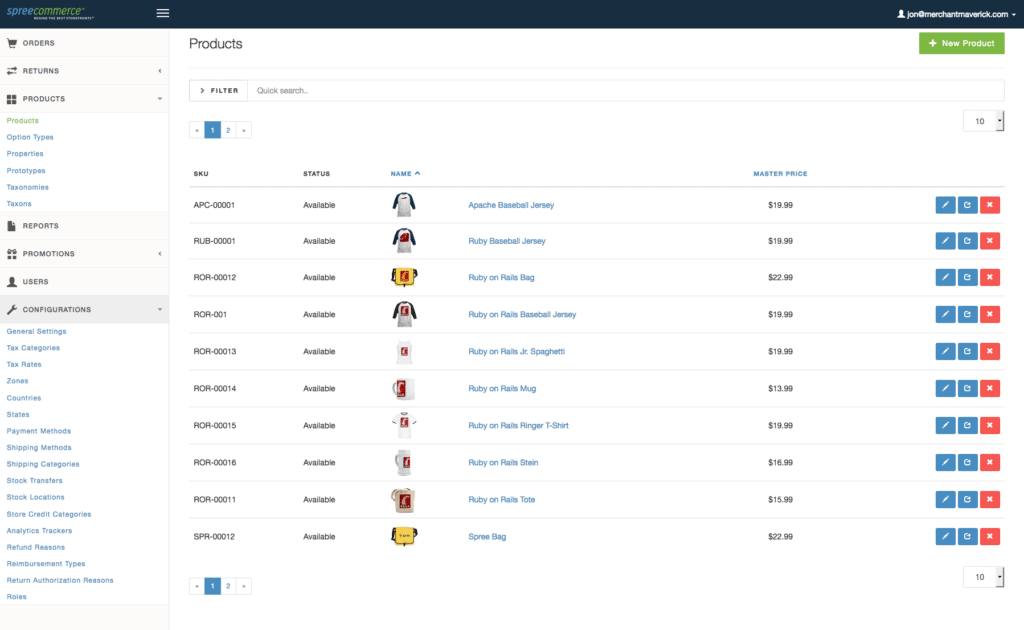1024x630 pixels.
Task: Open Tax Rates in sidebar
Action: pos(24,364)
